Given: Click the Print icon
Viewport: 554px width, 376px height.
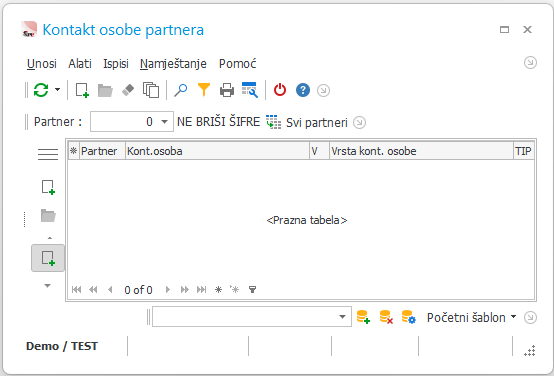Looking at the screenshot, I should coord(227,90).
